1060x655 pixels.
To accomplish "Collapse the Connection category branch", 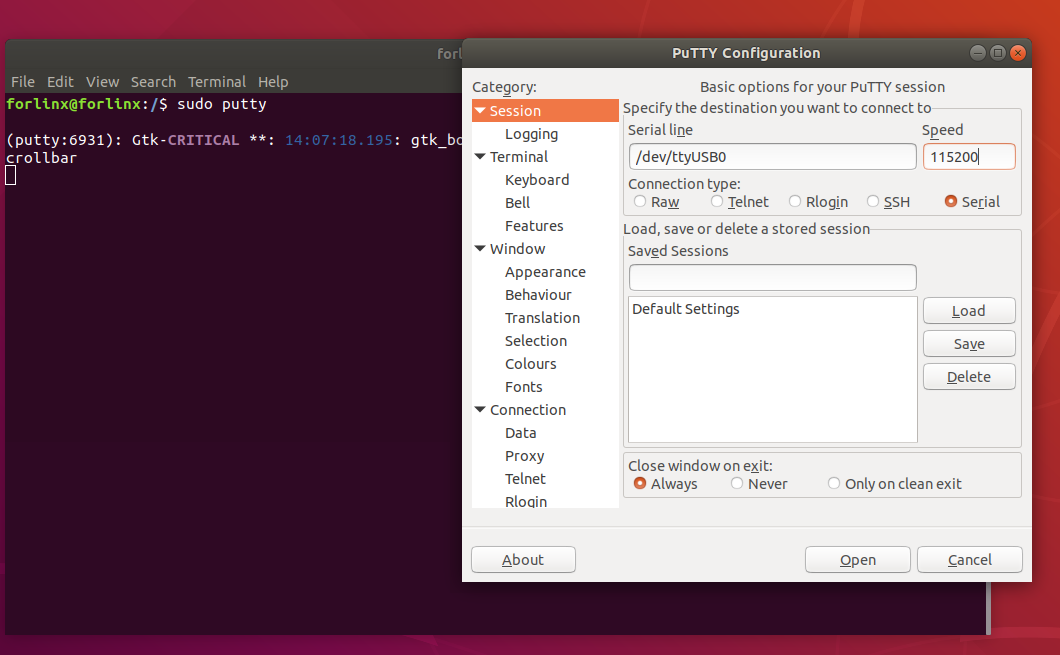I will pyautogui.click(x=481, y=409).
